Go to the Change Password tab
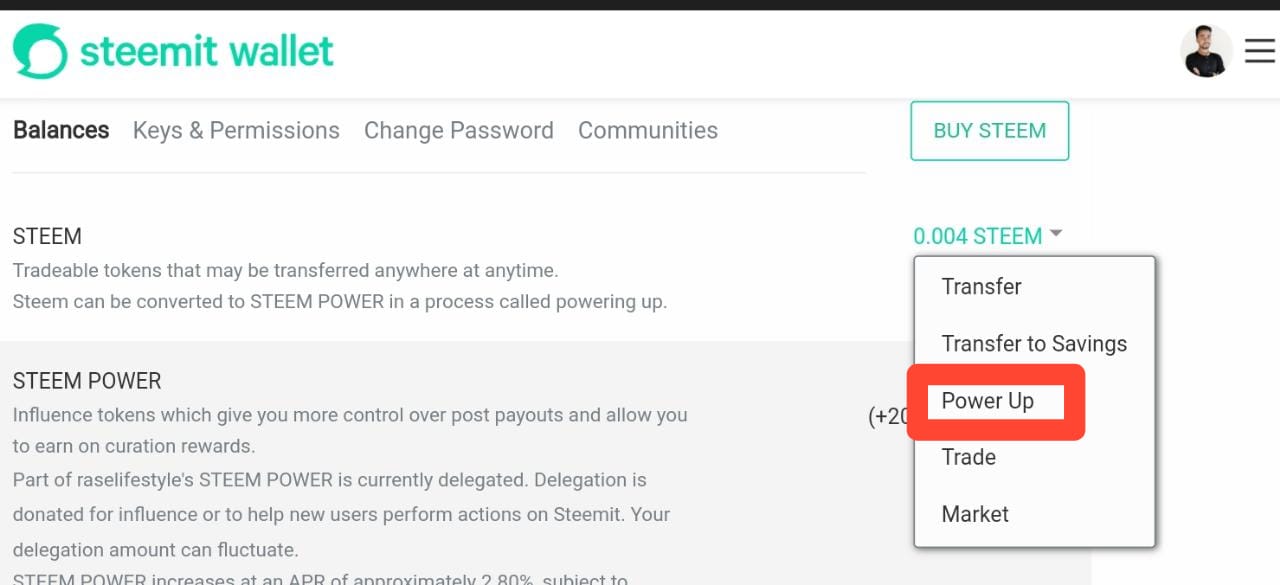The width and height of the screenshot is (1280, 585). tap(458, 130)
